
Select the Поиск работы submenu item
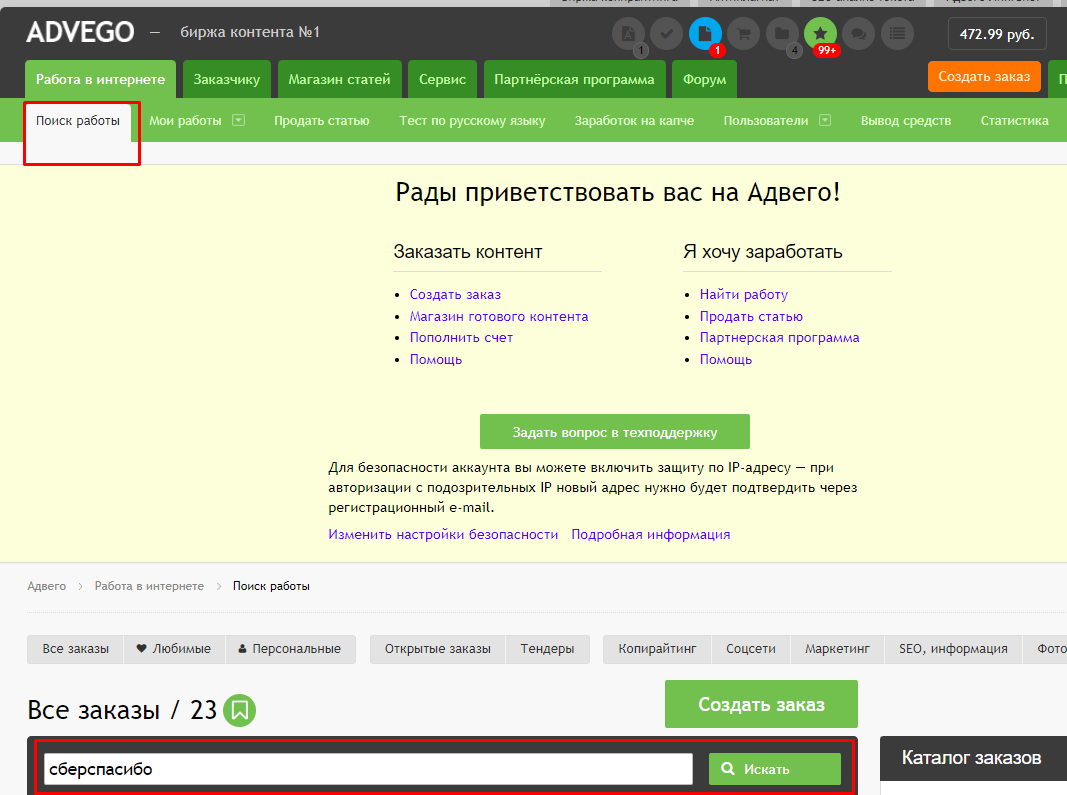(78, 121)
